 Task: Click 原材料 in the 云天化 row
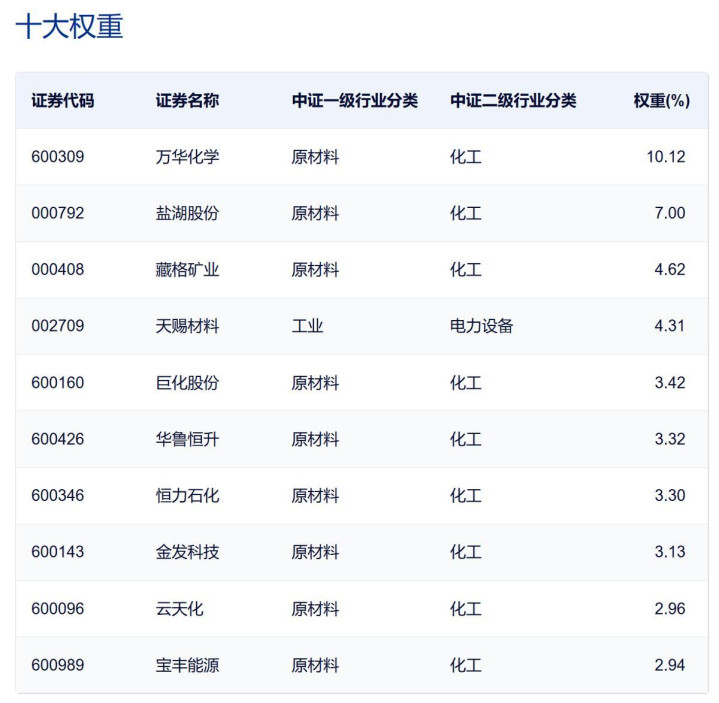tap(315, 609)
